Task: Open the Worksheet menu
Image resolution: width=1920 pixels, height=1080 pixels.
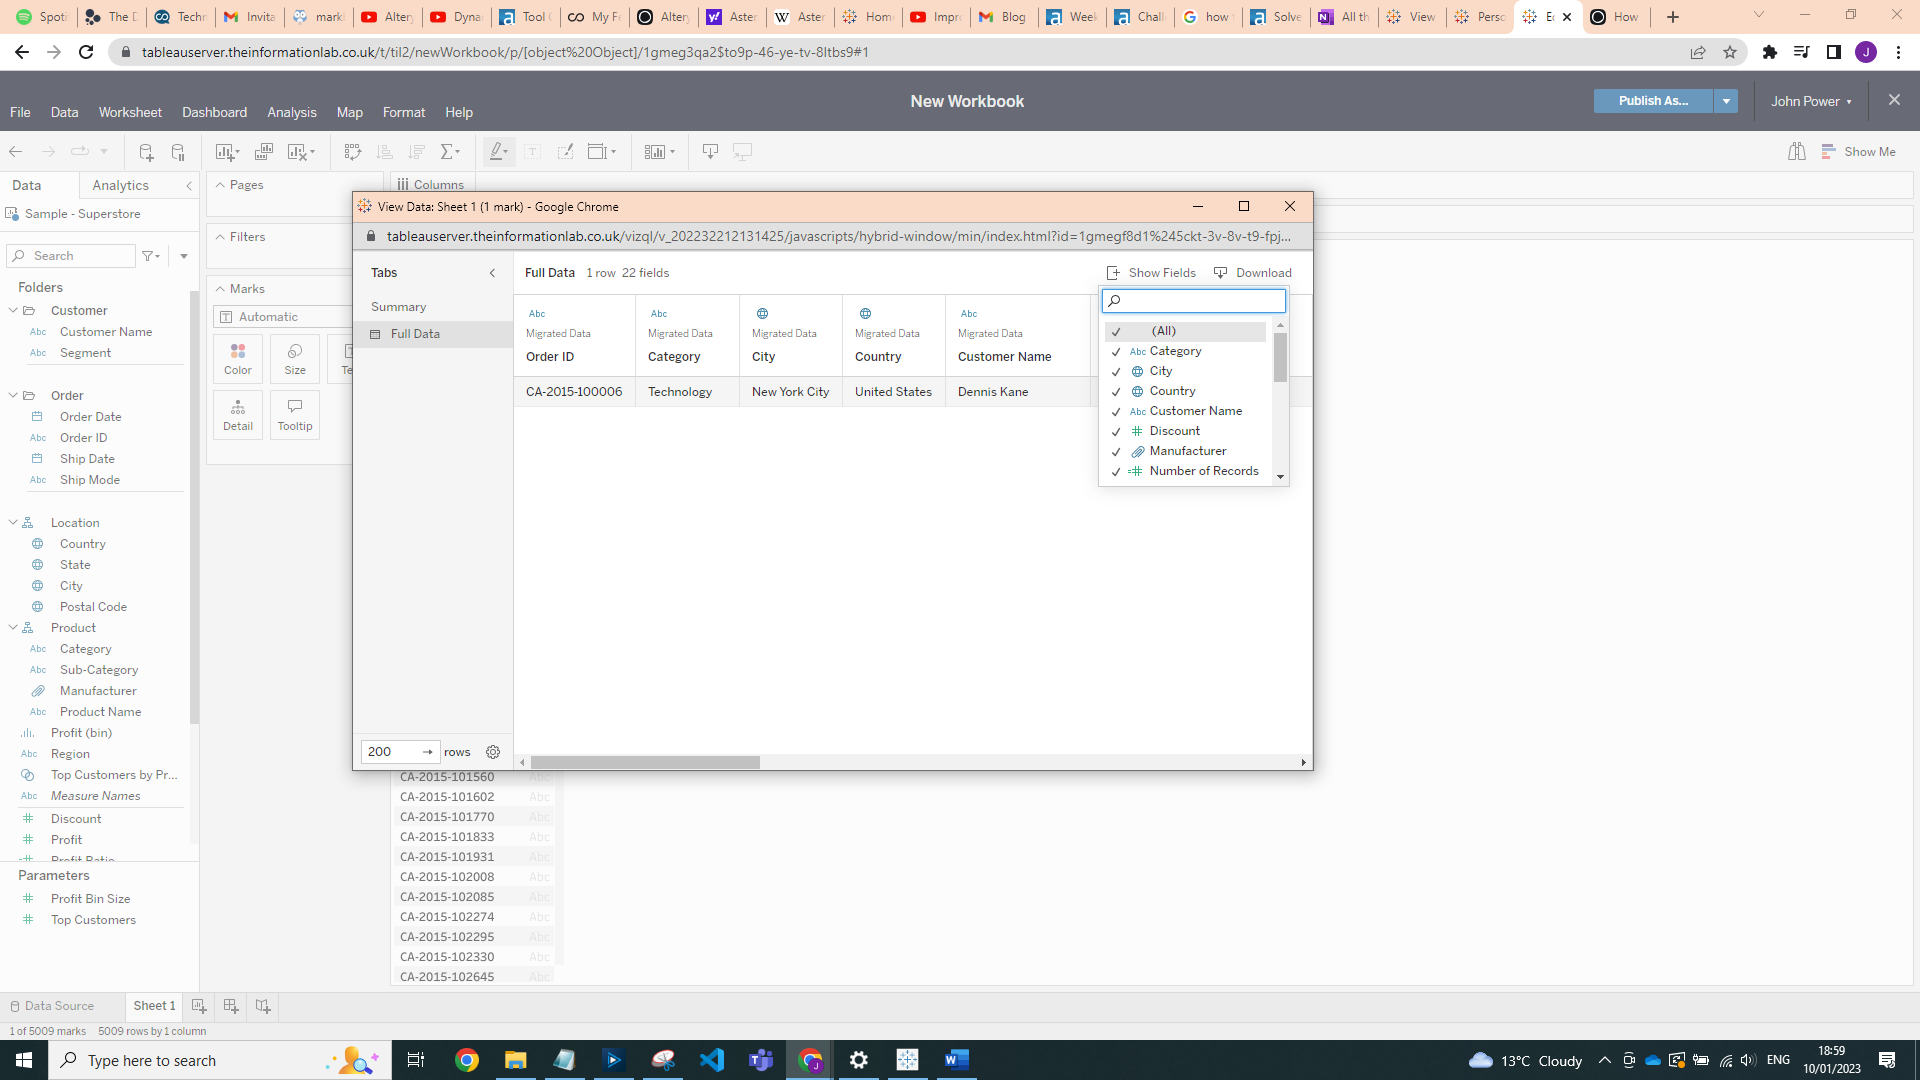Action: point(130,113)
